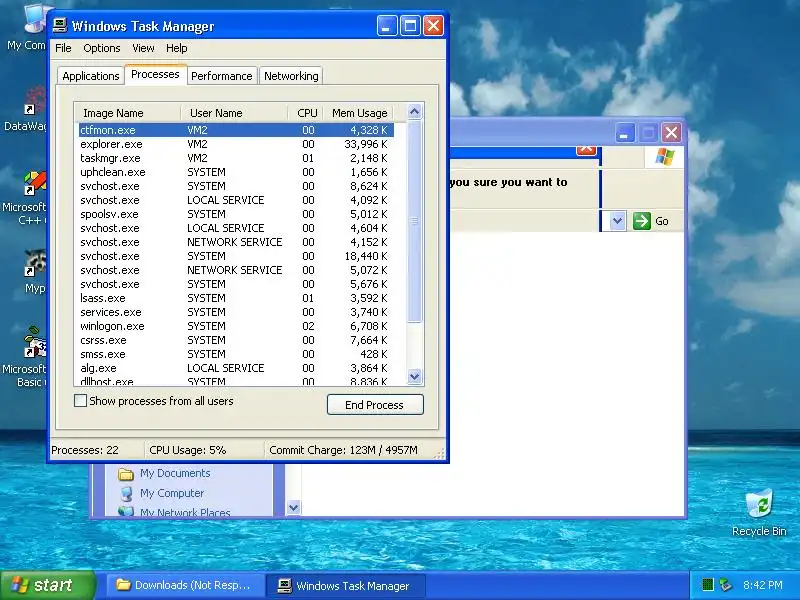Sort by Image Name column header

tap(128, 113)
